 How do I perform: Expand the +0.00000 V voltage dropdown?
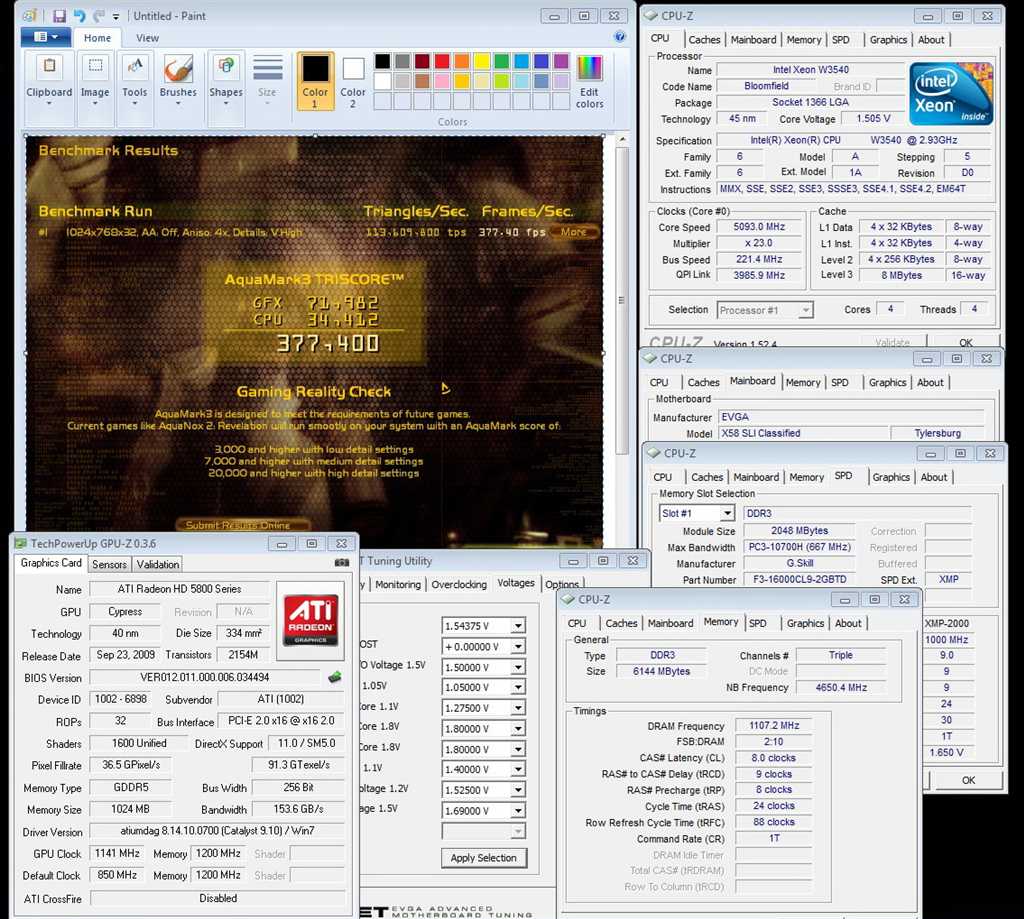point(518,647)
